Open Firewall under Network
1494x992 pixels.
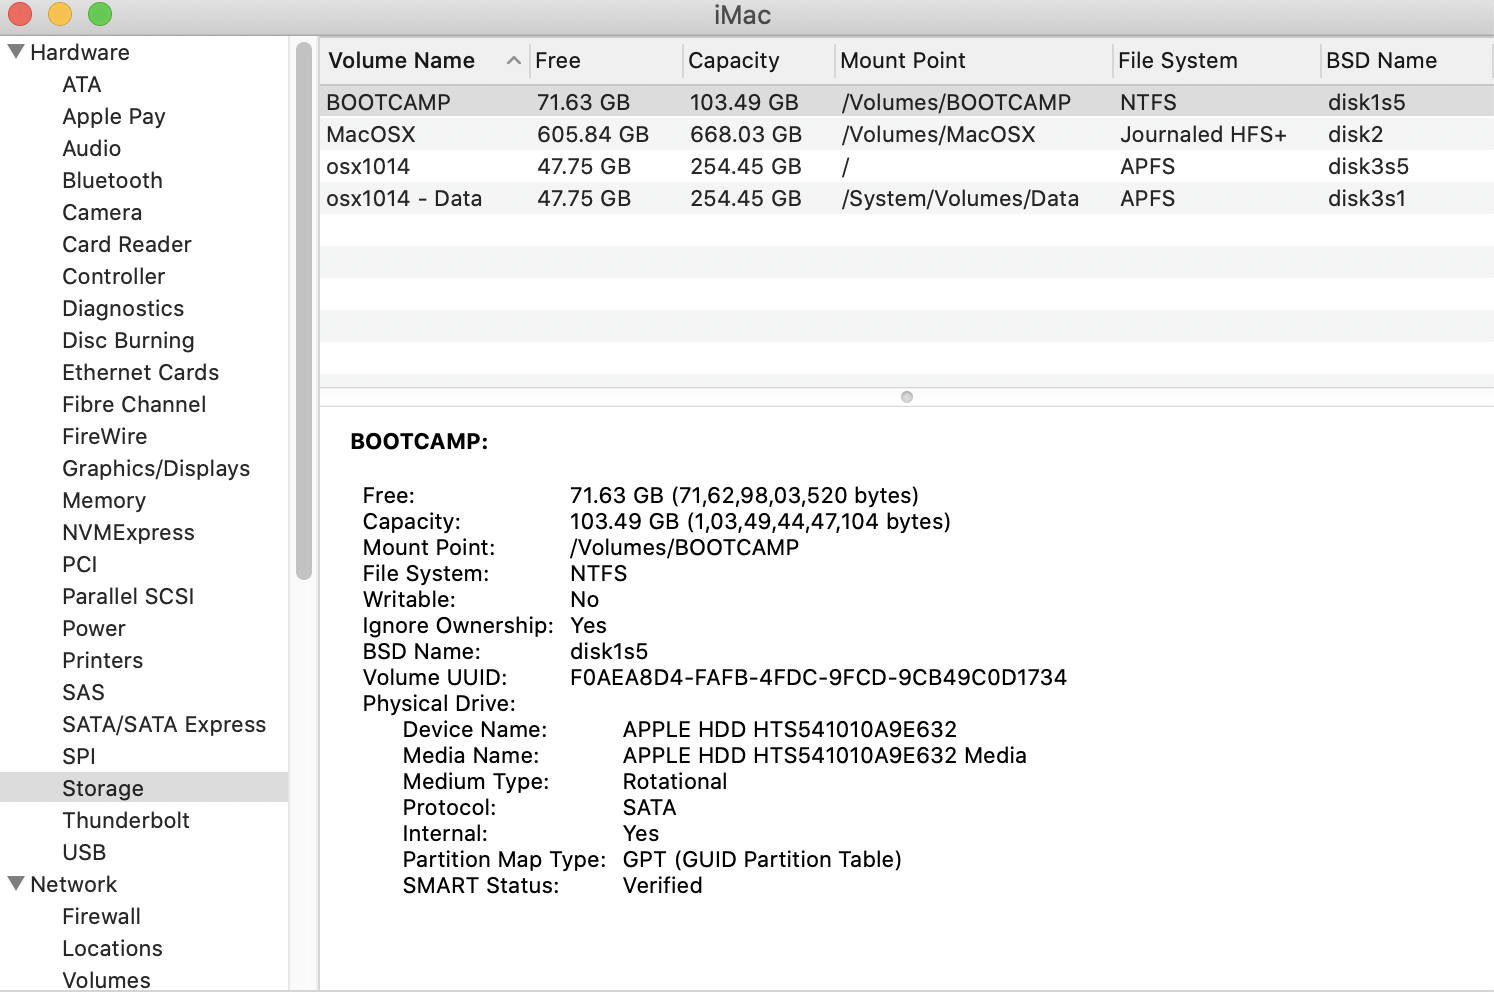tap(101, 916)
